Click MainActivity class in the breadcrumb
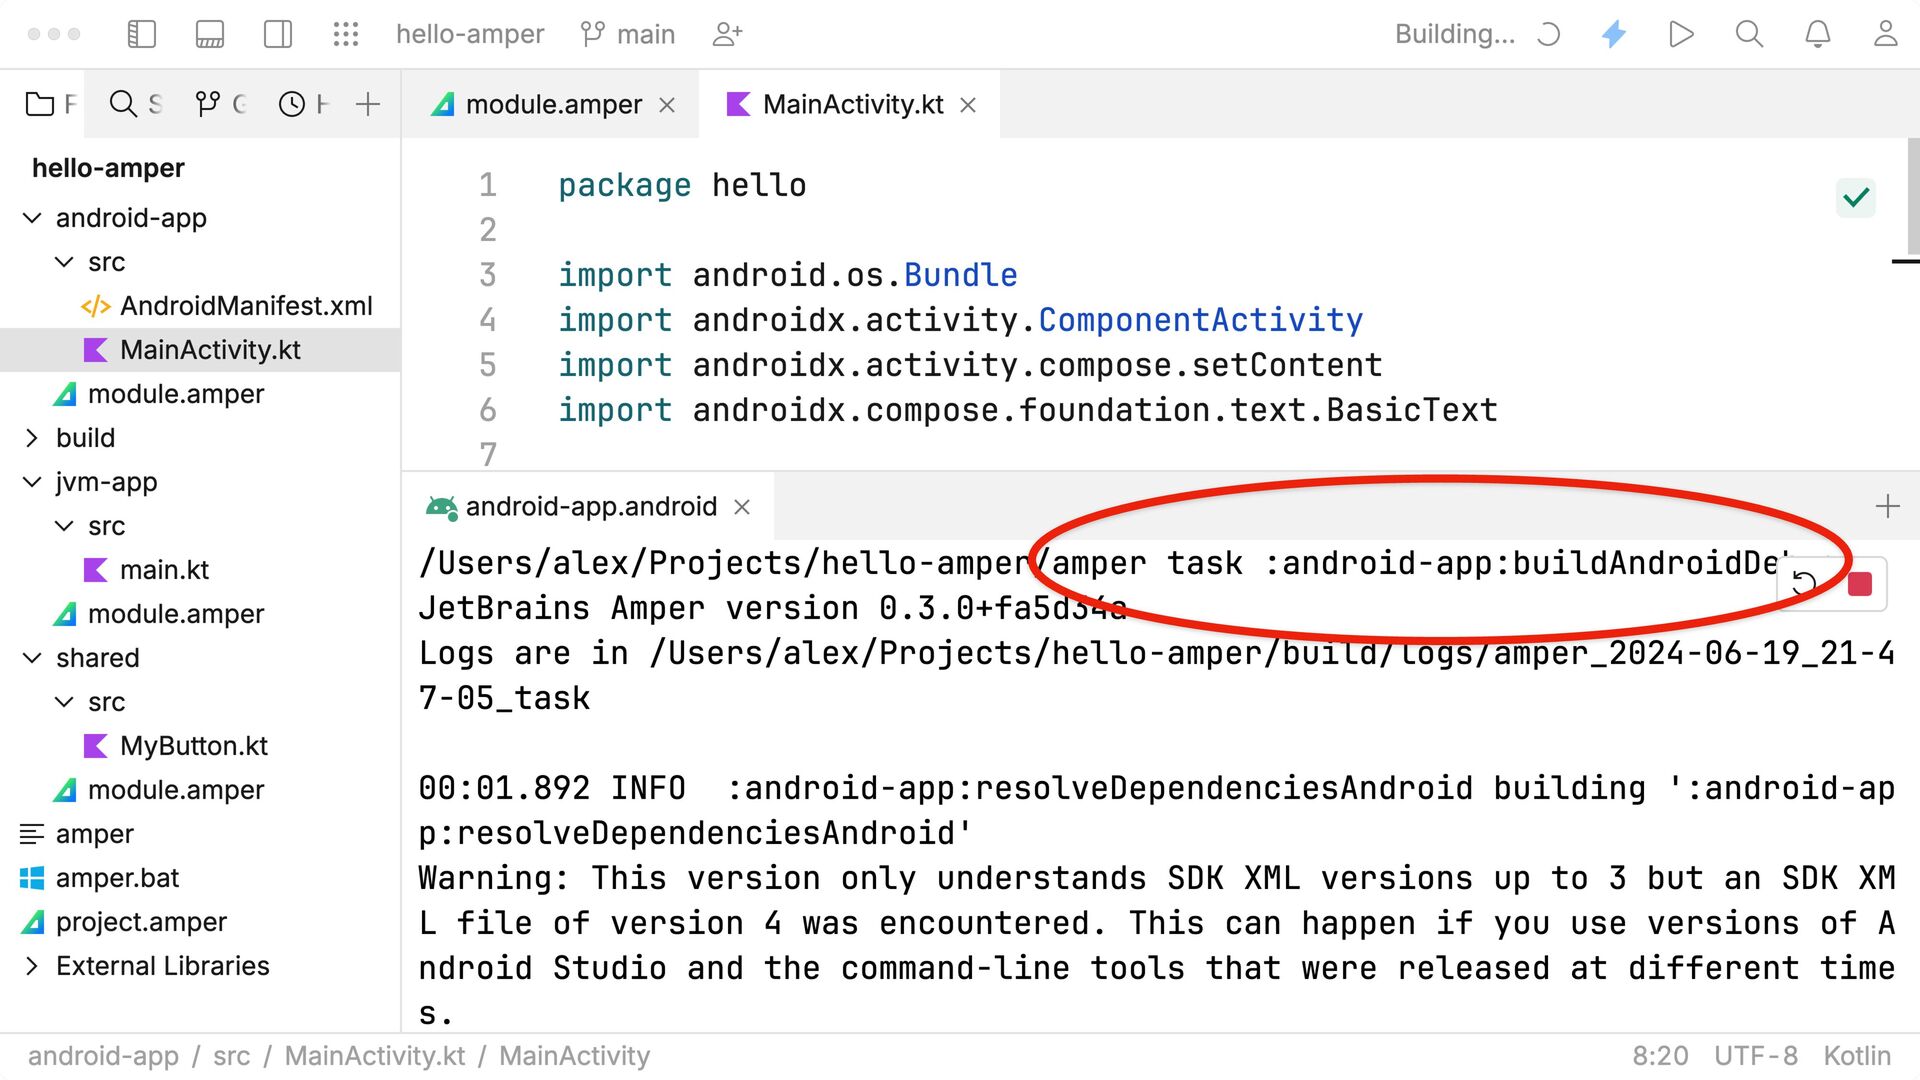This screenshot has height=1080, width=1920. [x=574, y=1056]
